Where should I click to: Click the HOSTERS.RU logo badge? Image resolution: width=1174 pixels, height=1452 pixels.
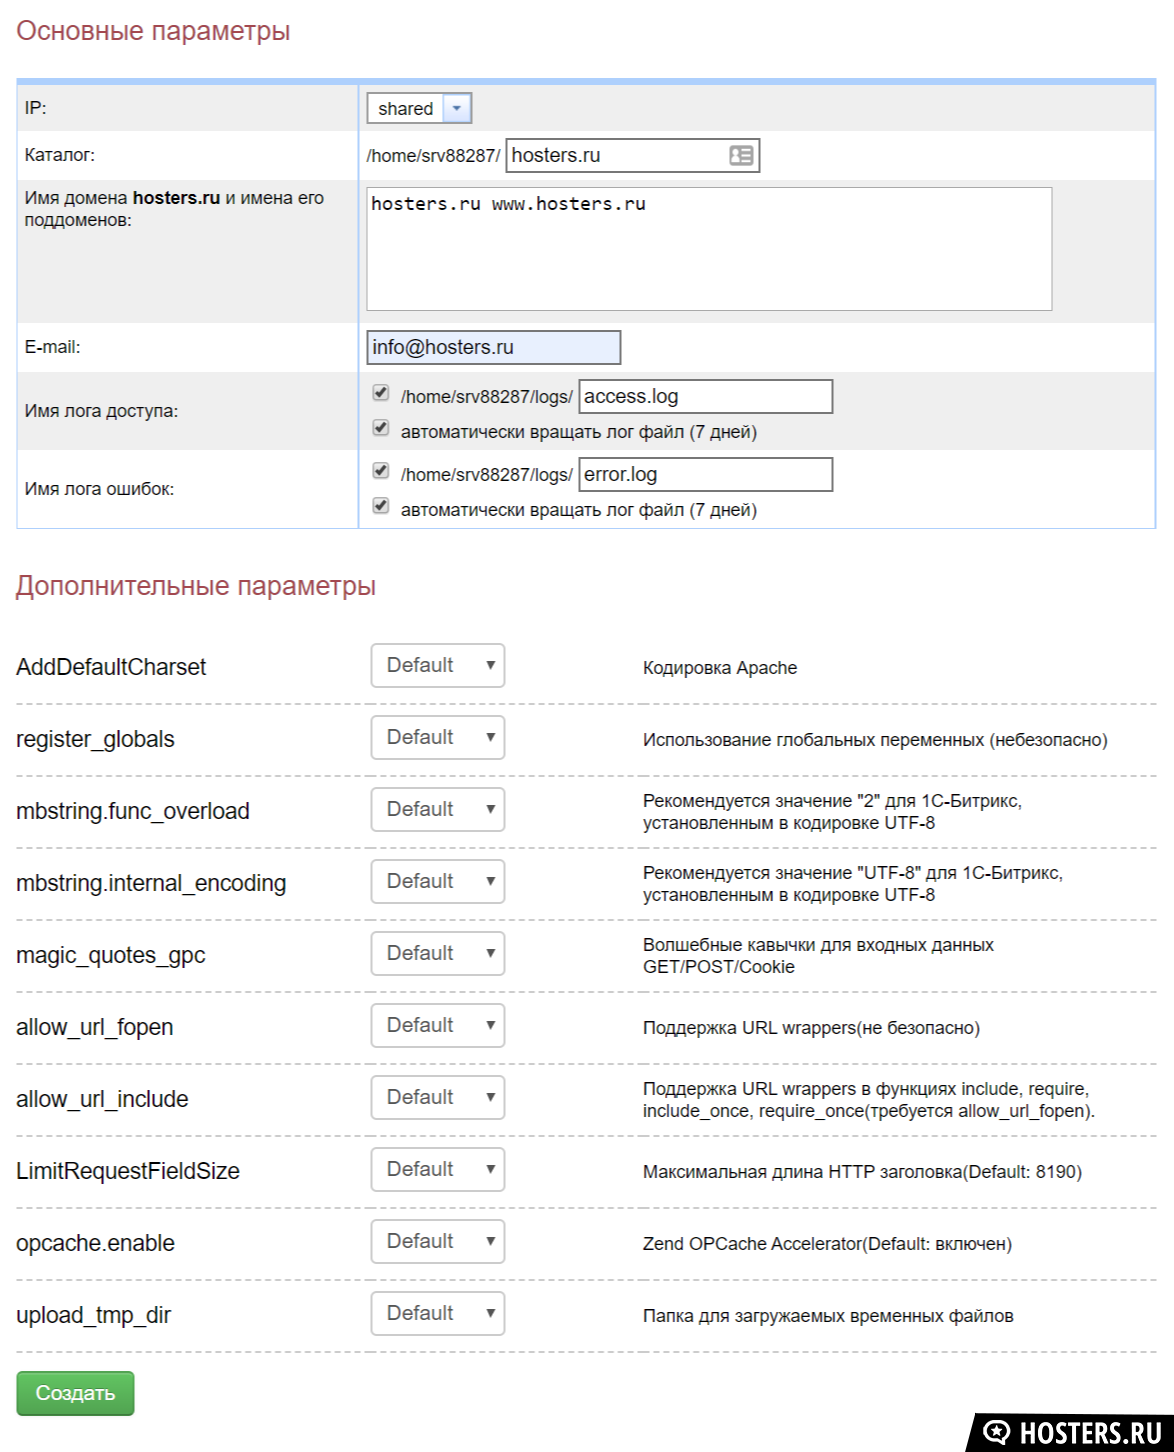(x=1071, y=1431)
